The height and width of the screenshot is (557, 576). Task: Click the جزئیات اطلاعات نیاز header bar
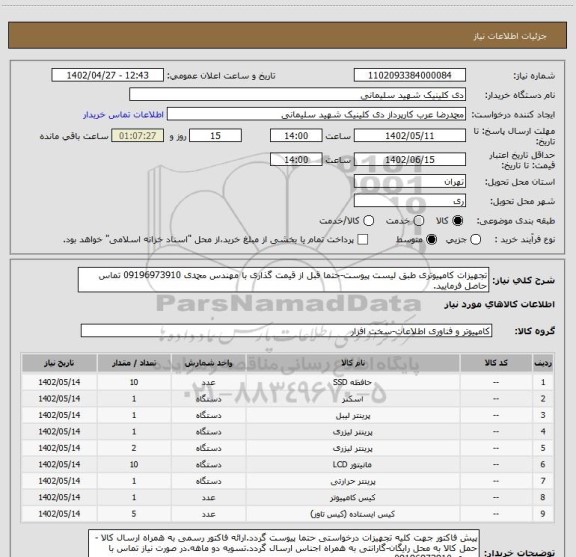287,36
